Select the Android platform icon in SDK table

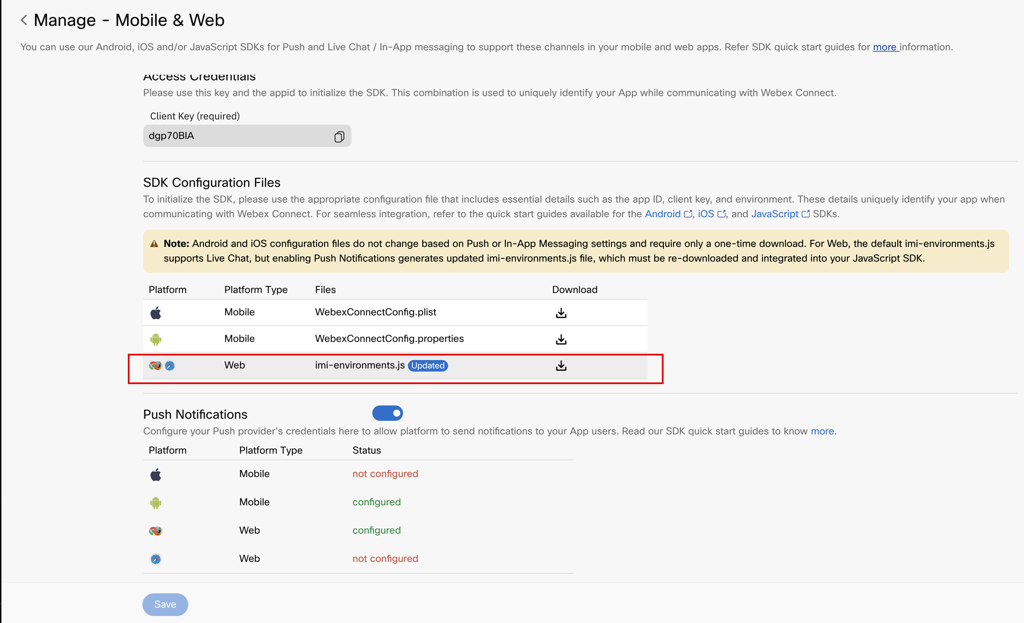(x=155, y=339)
